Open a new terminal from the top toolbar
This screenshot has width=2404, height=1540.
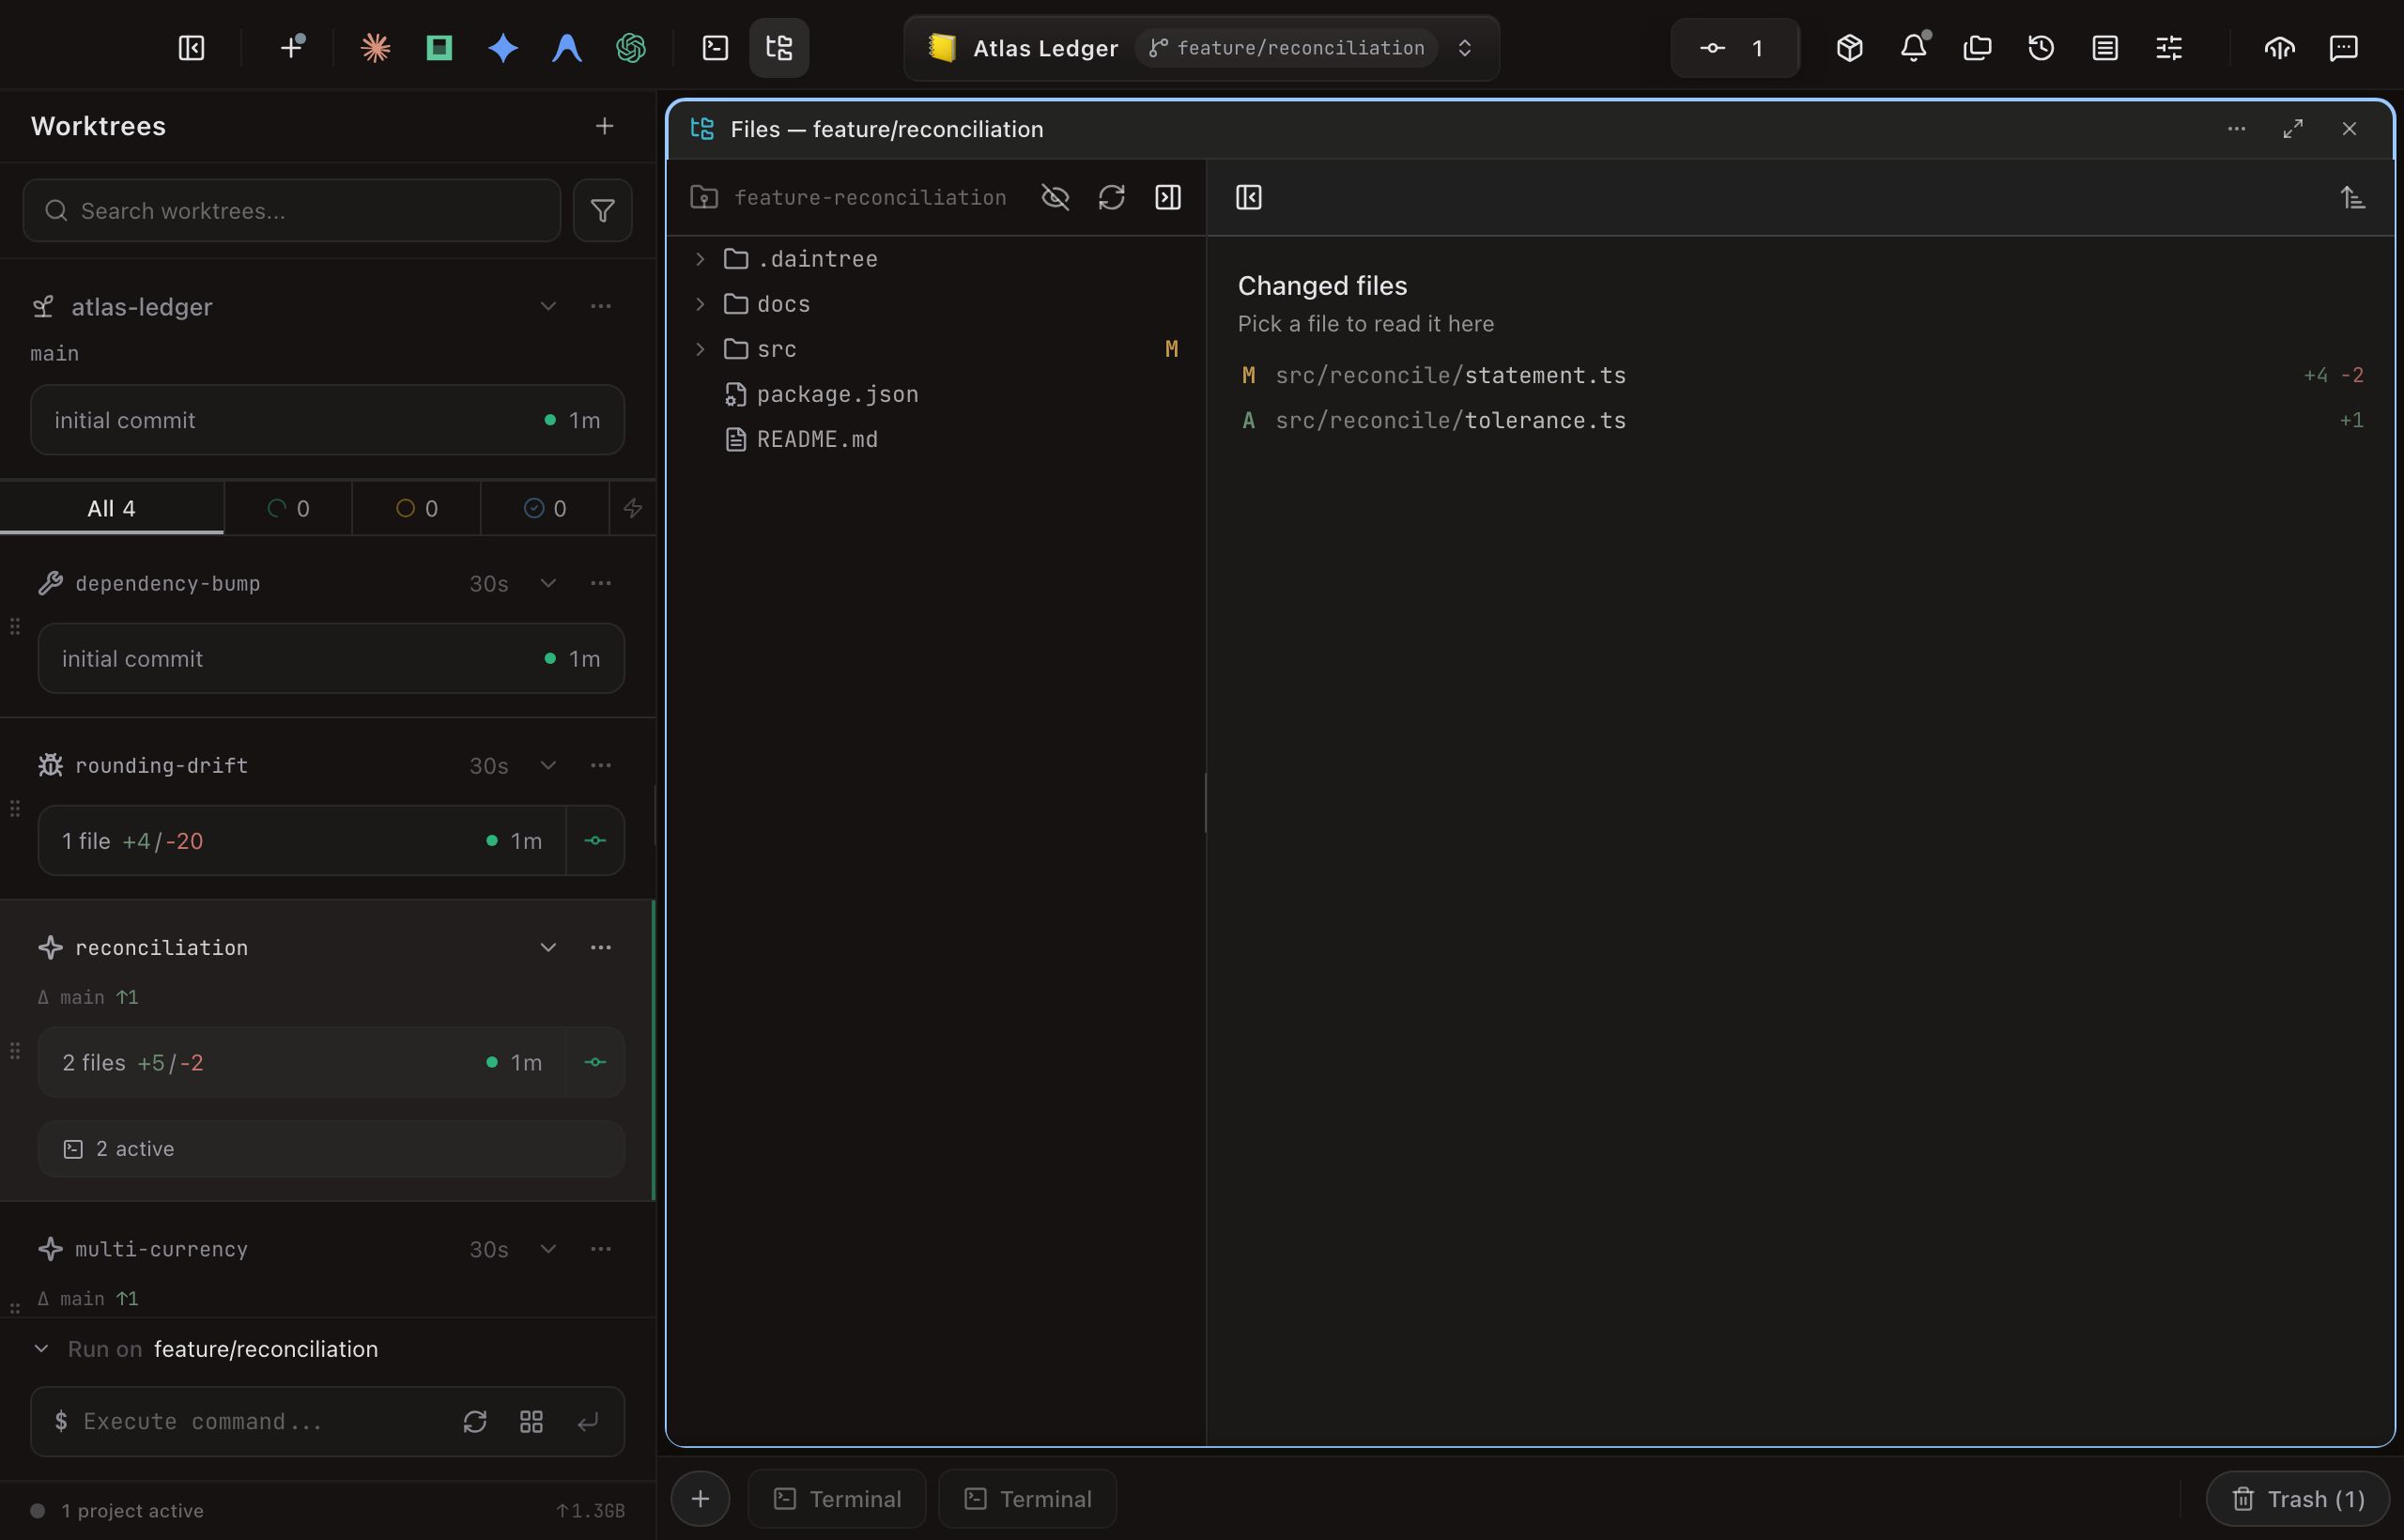(x=715, y=48)
